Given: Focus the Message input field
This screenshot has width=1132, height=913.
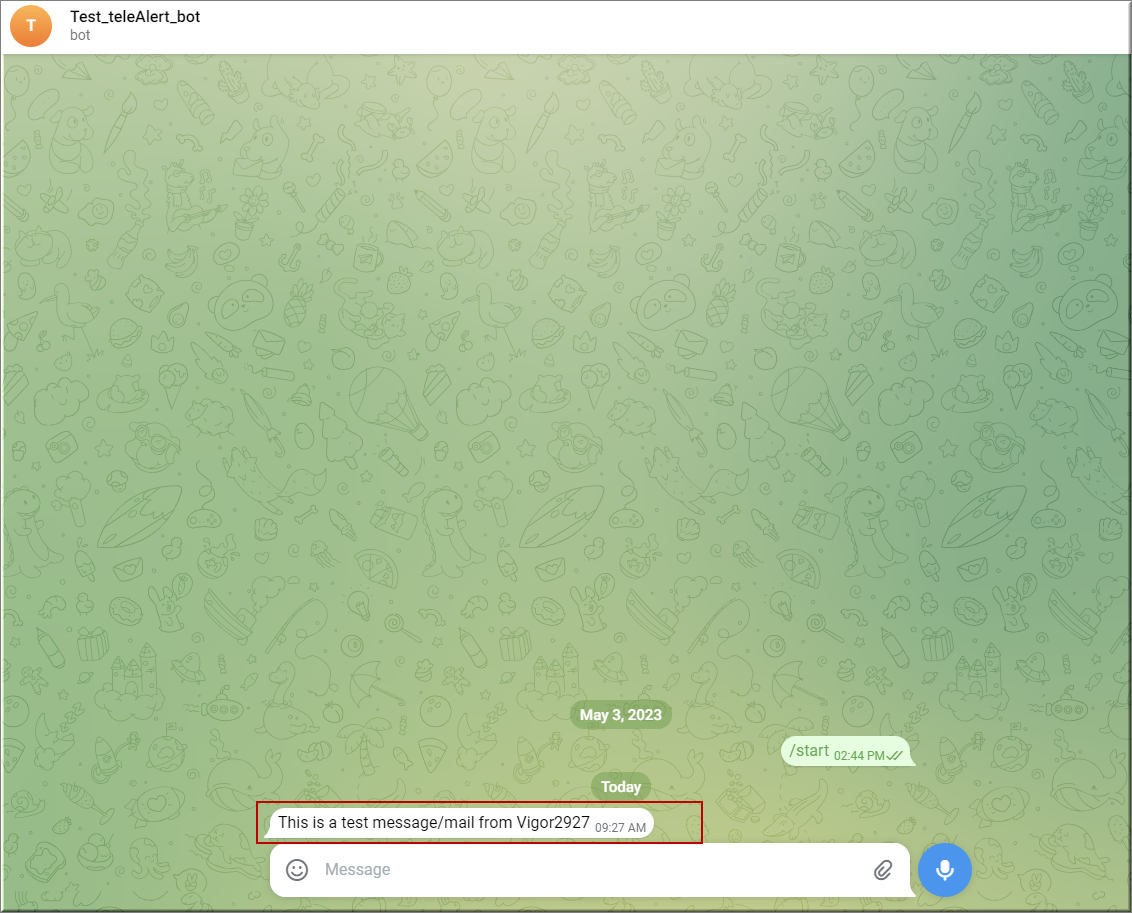Looking at the screenshot, I should pos(592,870).
